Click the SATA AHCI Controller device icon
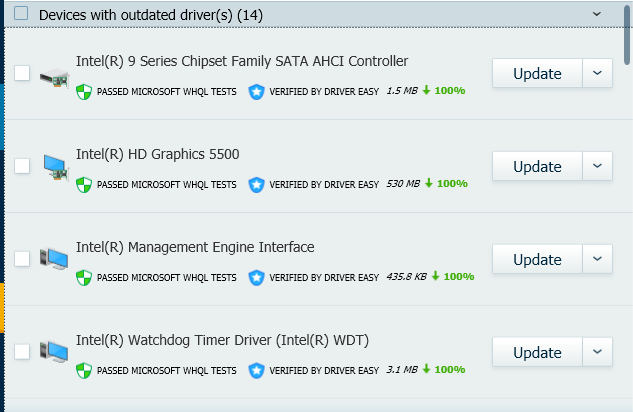This screenshot has height=412, width=633. click(55, 74)
